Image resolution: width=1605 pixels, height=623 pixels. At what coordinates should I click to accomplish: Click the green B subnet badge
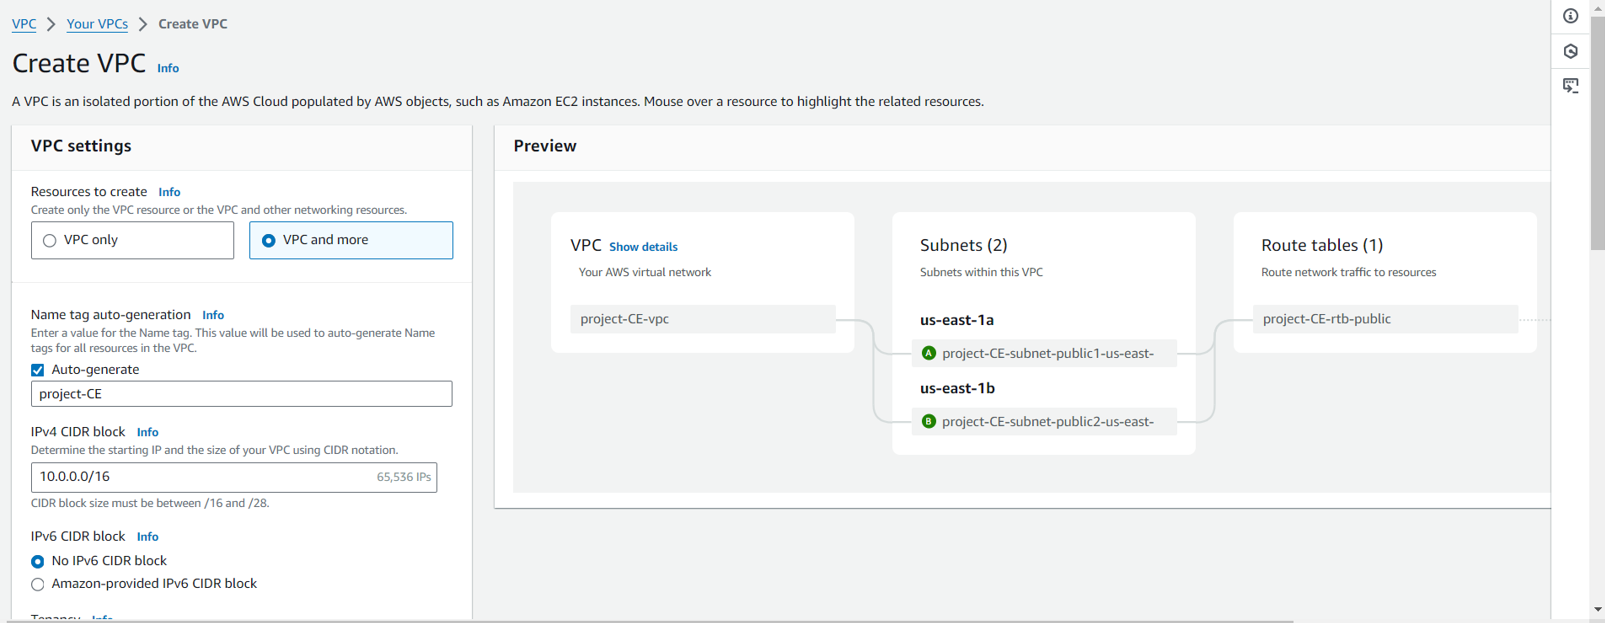pos(928,421)
